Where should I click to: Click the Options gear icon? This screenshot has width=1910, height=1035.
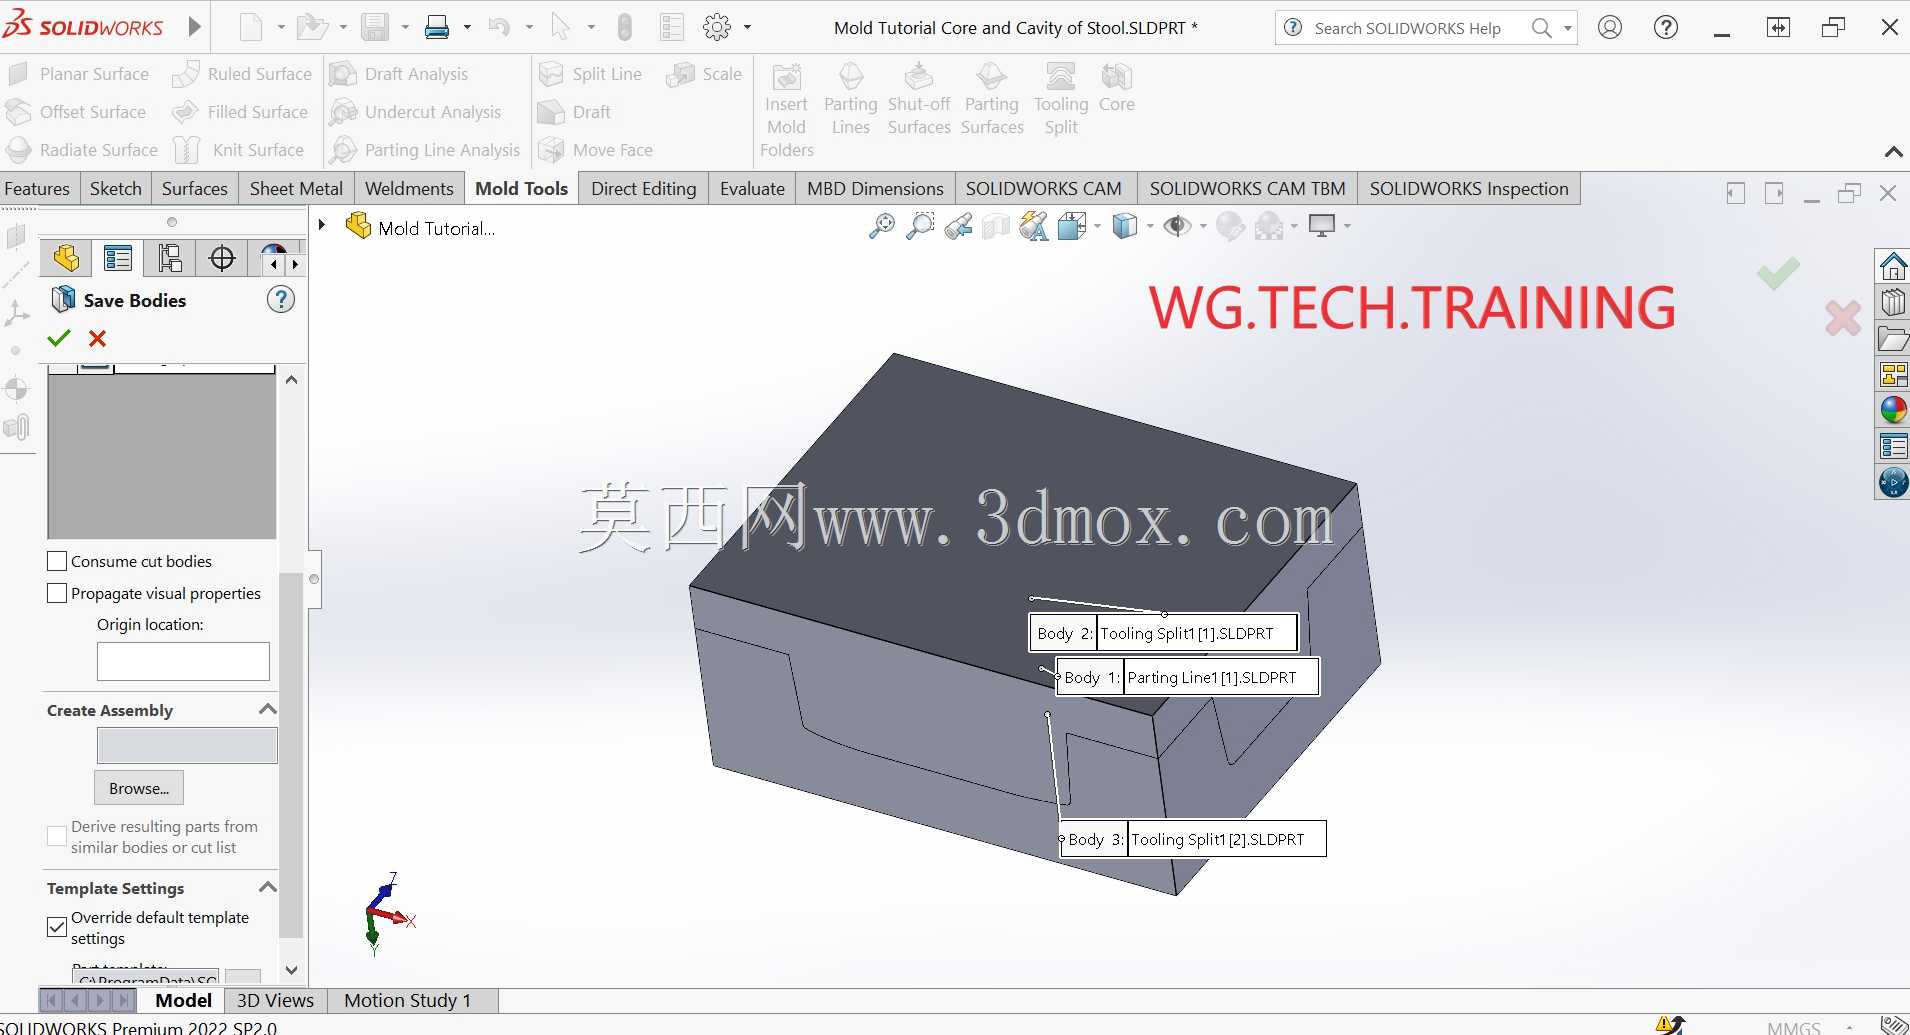(x=717, y=27)
